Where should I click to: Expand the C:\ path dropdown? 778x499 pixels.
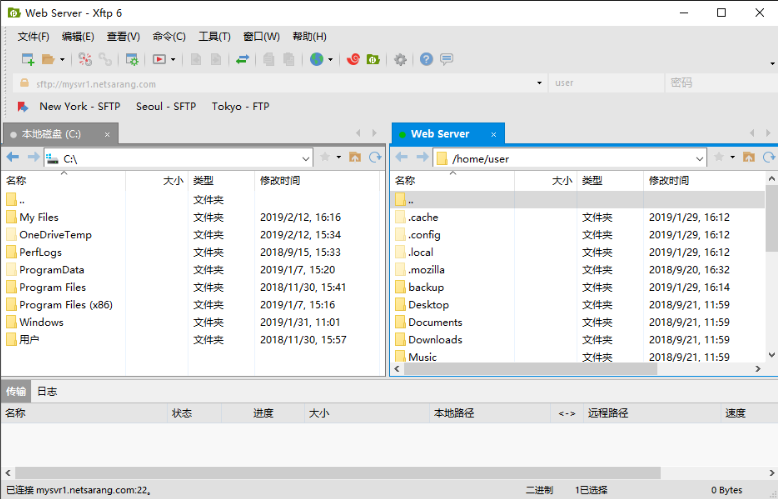point(306,159)
